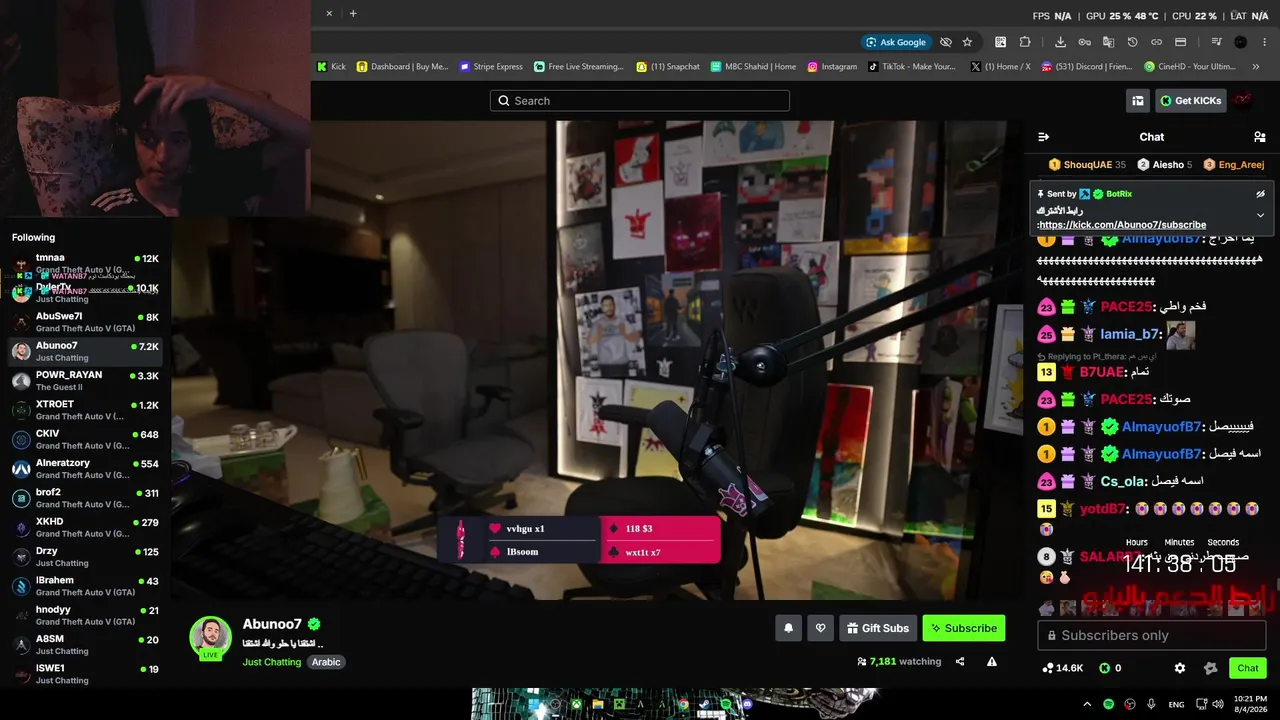This screenshot has height=720, width=1280.
Task: Turn on stream notifications bell
Action: coord(788,628)
